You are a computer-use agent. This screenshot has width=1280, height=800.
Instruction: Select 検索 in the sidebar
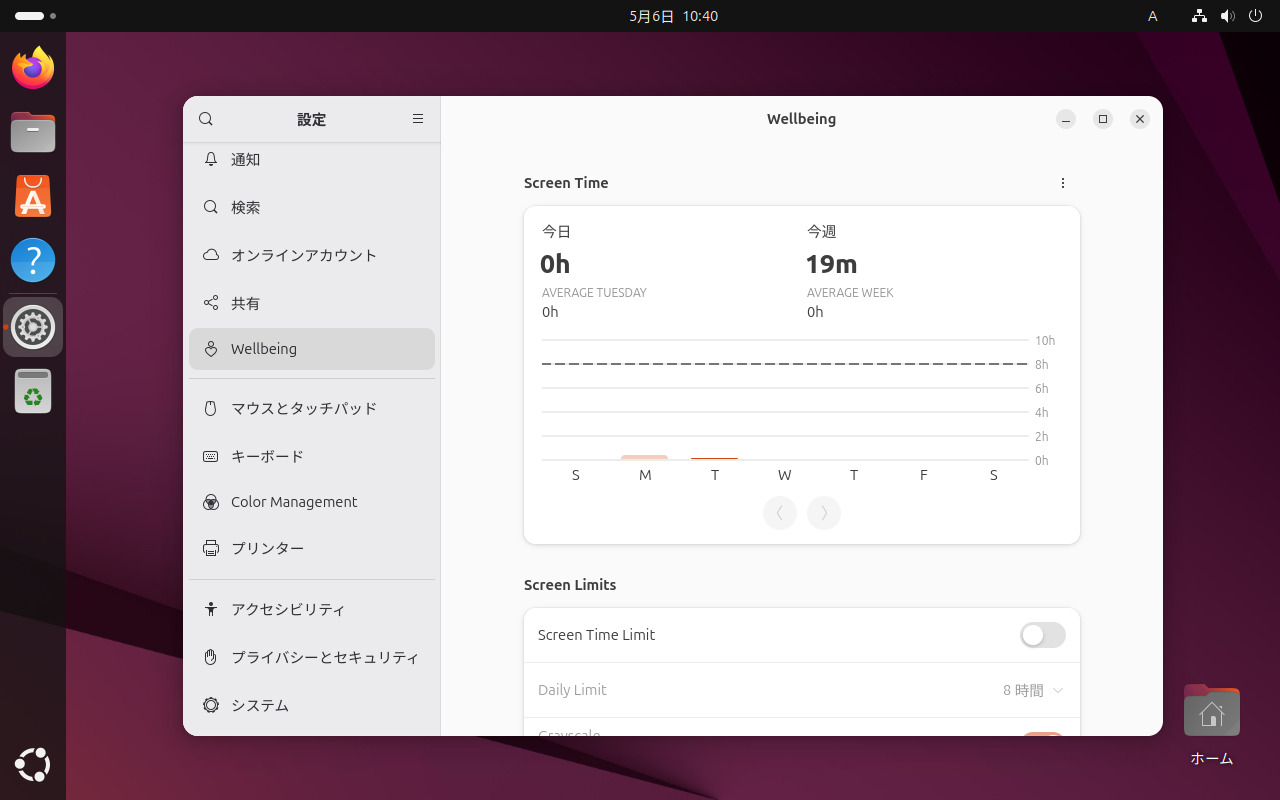312,207
